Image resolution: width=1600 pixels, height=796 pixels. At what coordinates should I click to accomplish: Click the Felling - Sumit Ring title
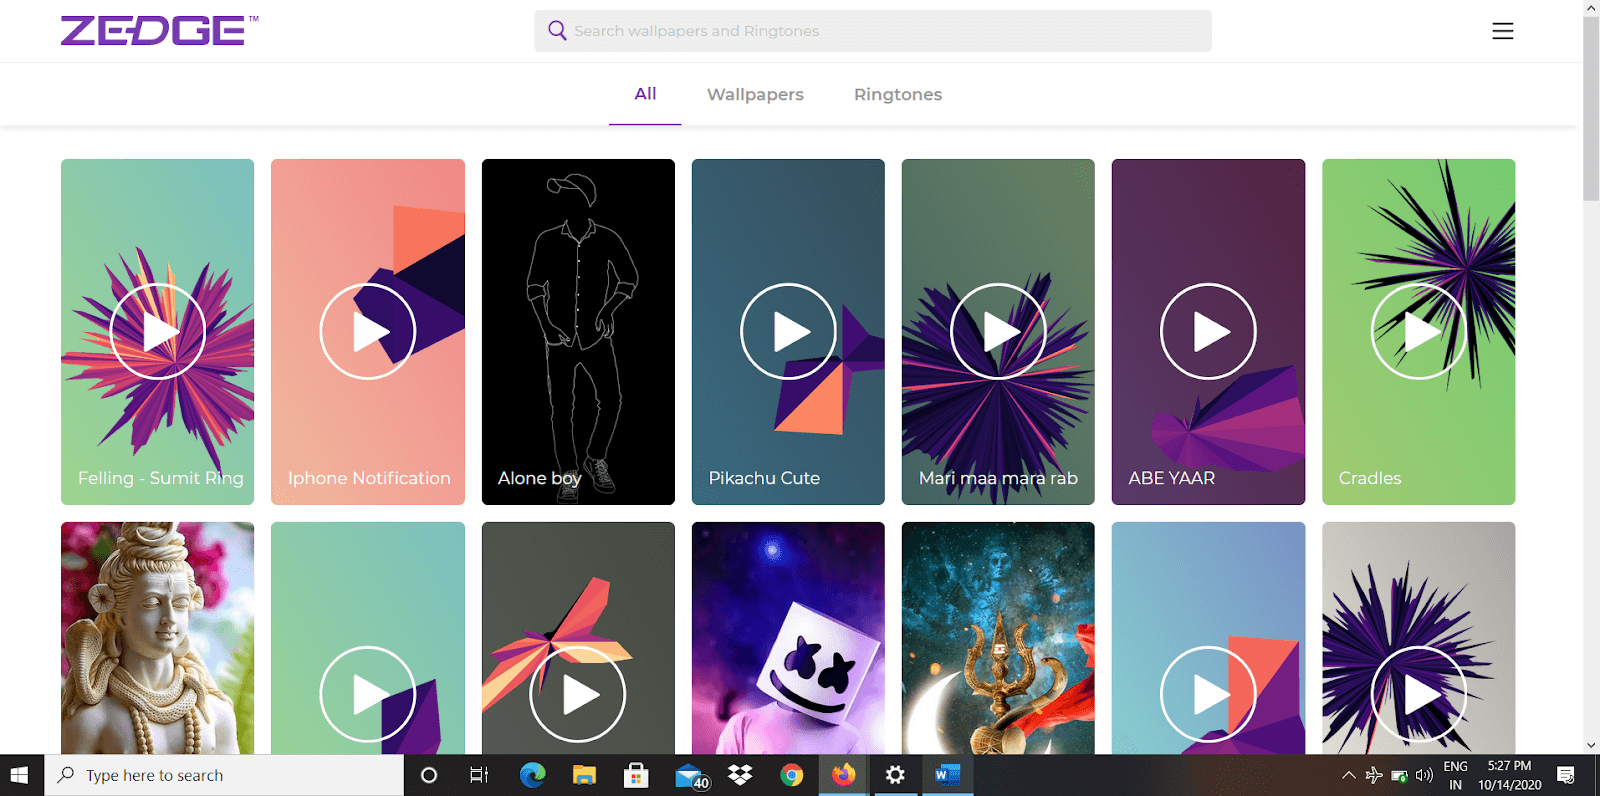(x=160, y=478)
